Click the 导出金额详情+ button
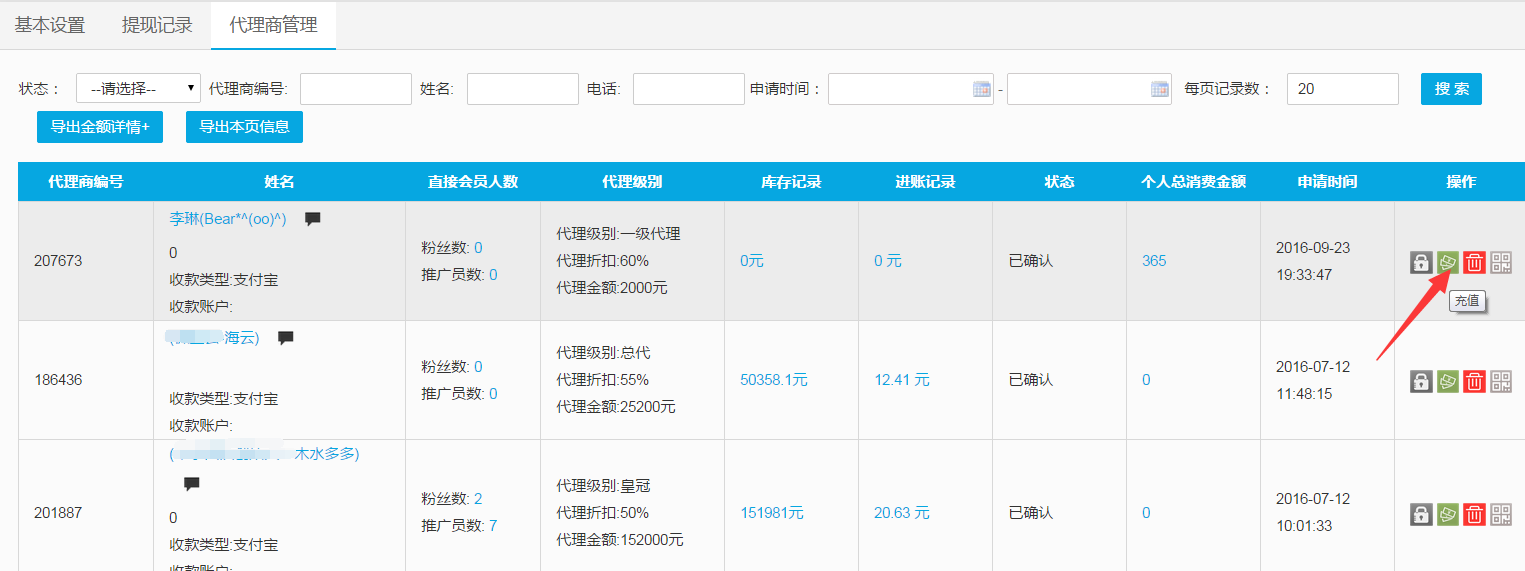 point(100,127)
